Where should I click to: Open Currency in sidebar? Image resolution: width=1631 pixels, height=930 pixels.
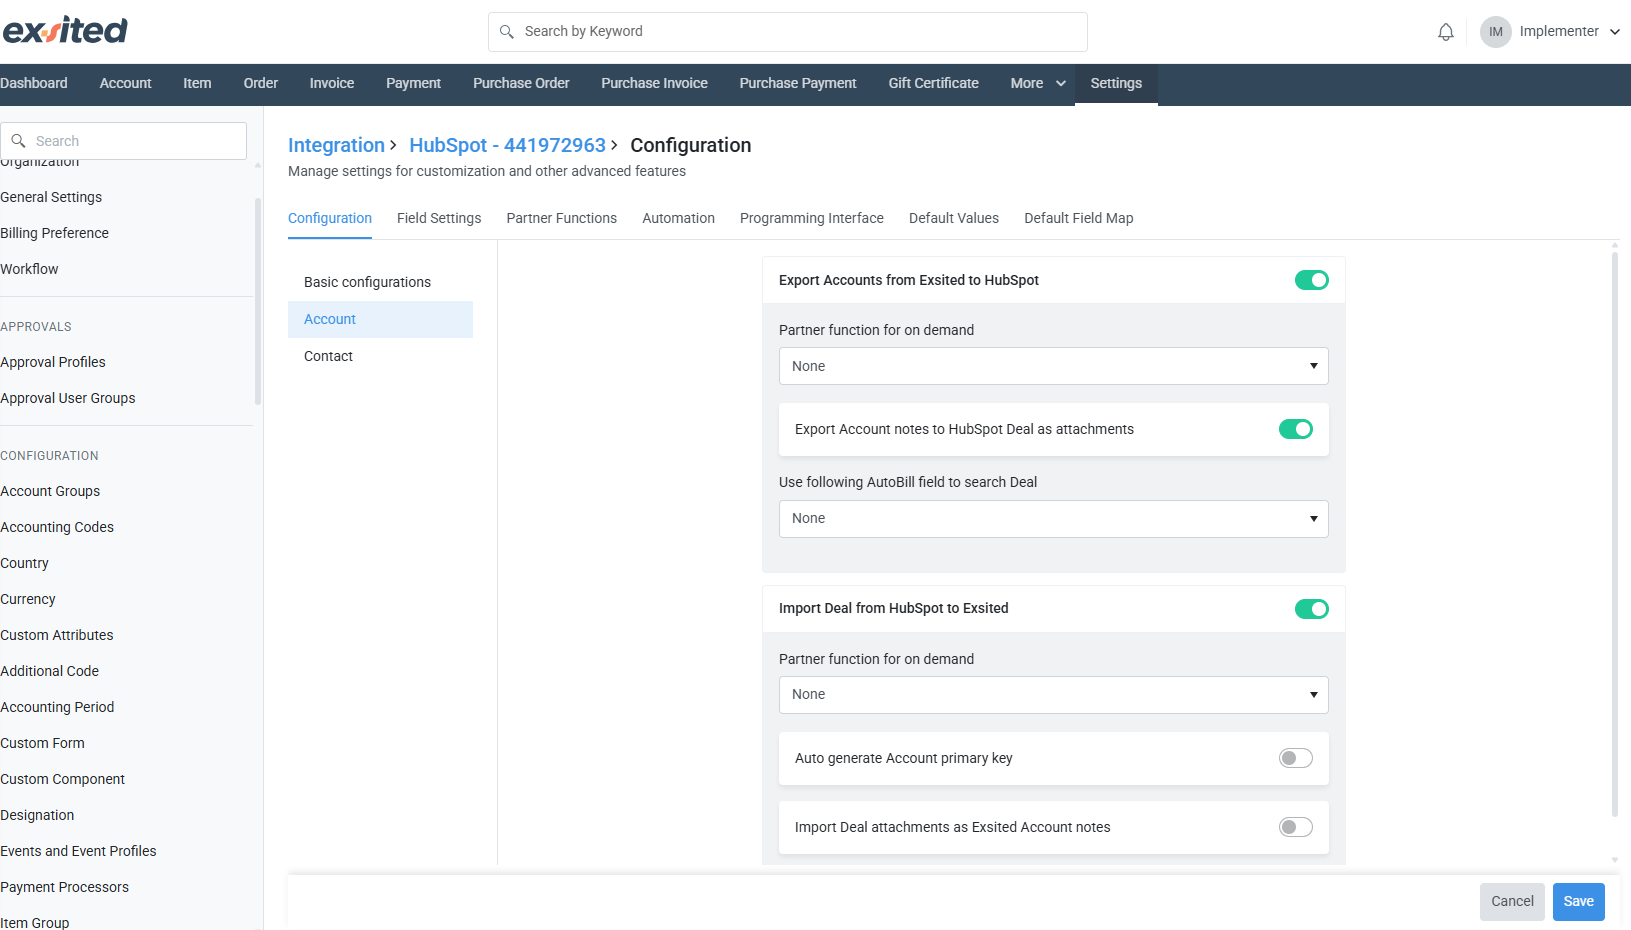27,599
